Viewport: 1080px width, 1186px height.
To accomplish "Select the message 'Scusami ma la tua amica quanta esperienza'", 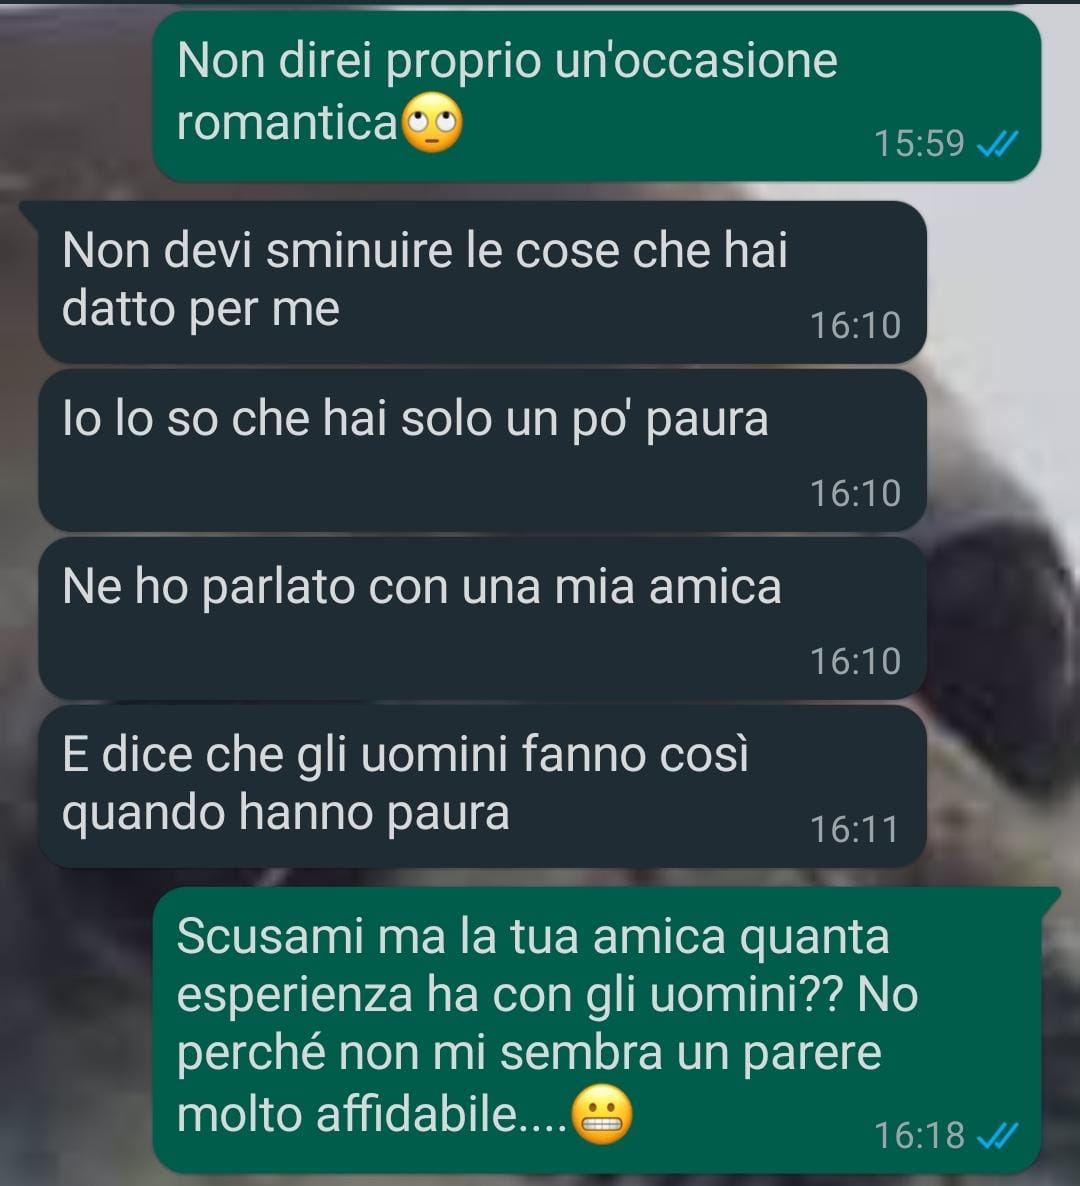I will click(x=597, y=1030).
